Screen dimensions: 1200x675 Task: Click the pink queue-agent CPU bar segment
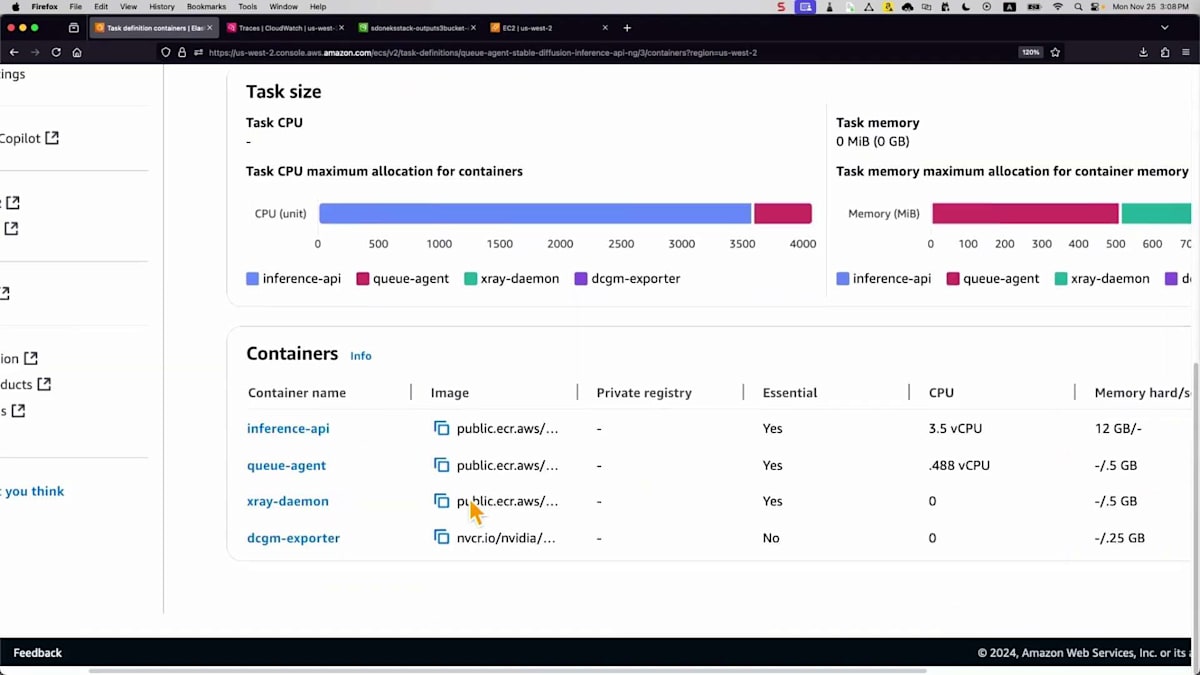click(x=783, y=213)
